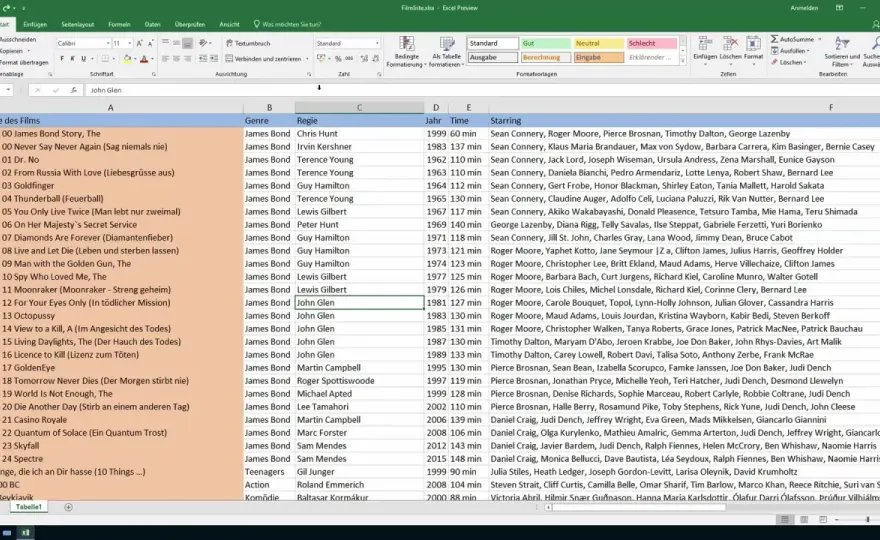The image size is (880, 540).
Task: Expand cell styles gallery arrow
Action: point(683,60)
